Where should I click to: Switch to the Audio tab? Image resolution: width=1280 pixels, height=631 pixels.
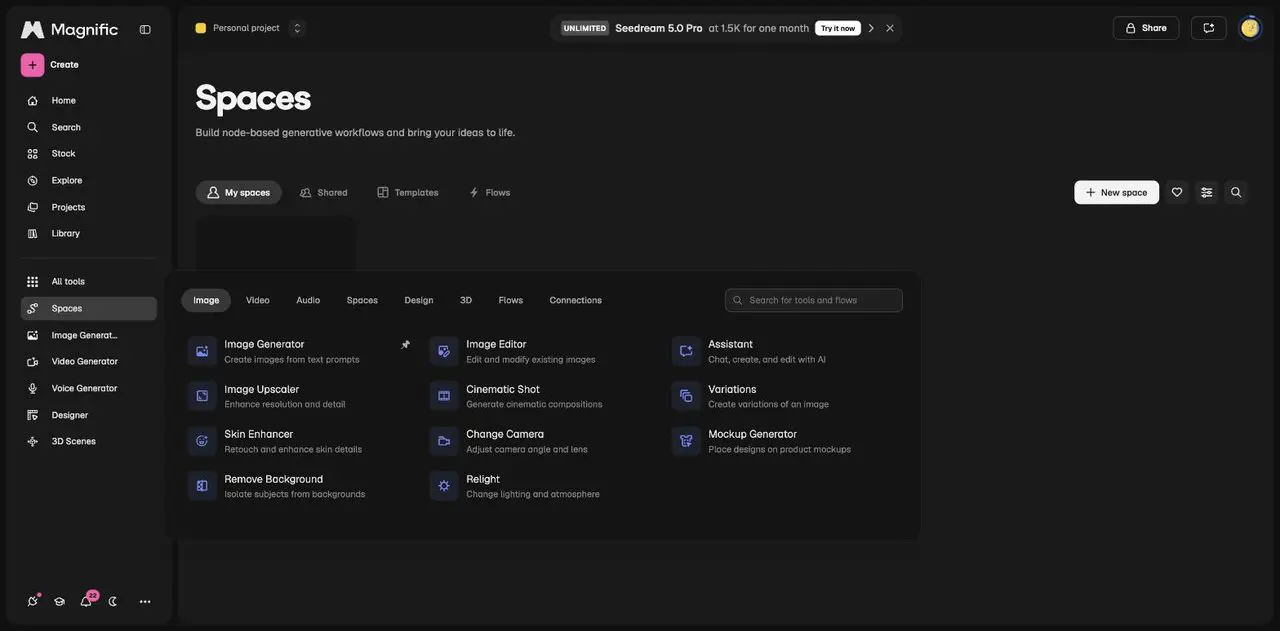tap(308, 300)
